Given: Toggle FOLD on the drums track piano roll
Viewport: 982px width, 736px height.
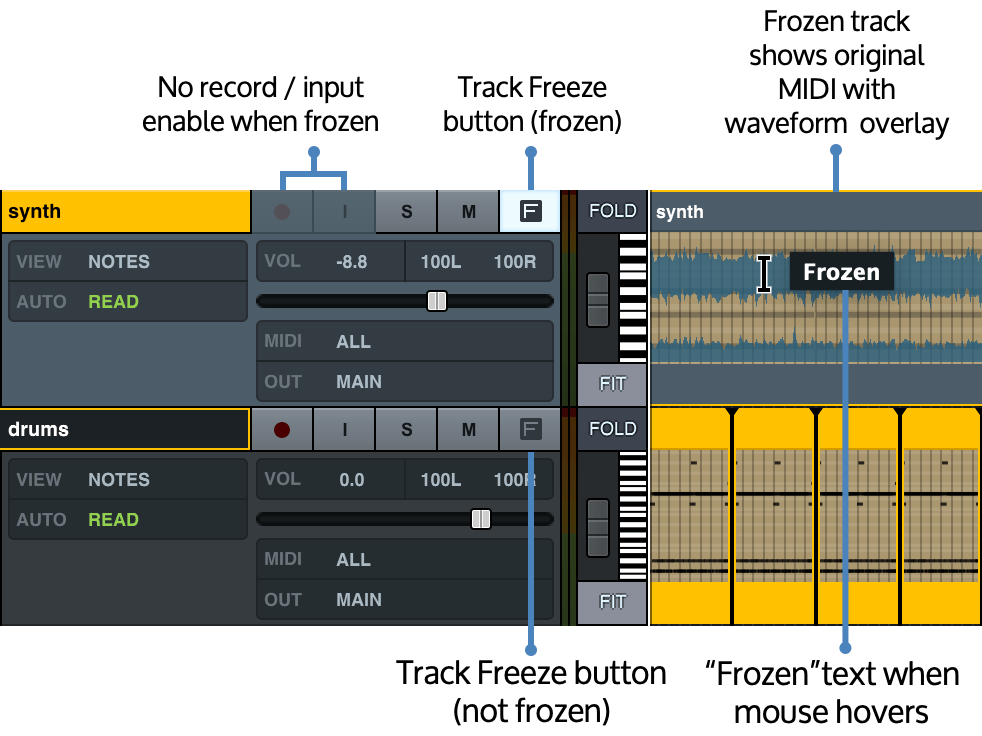Looking at the screenshot, I should pyautogui.click(x=611, y=429).
